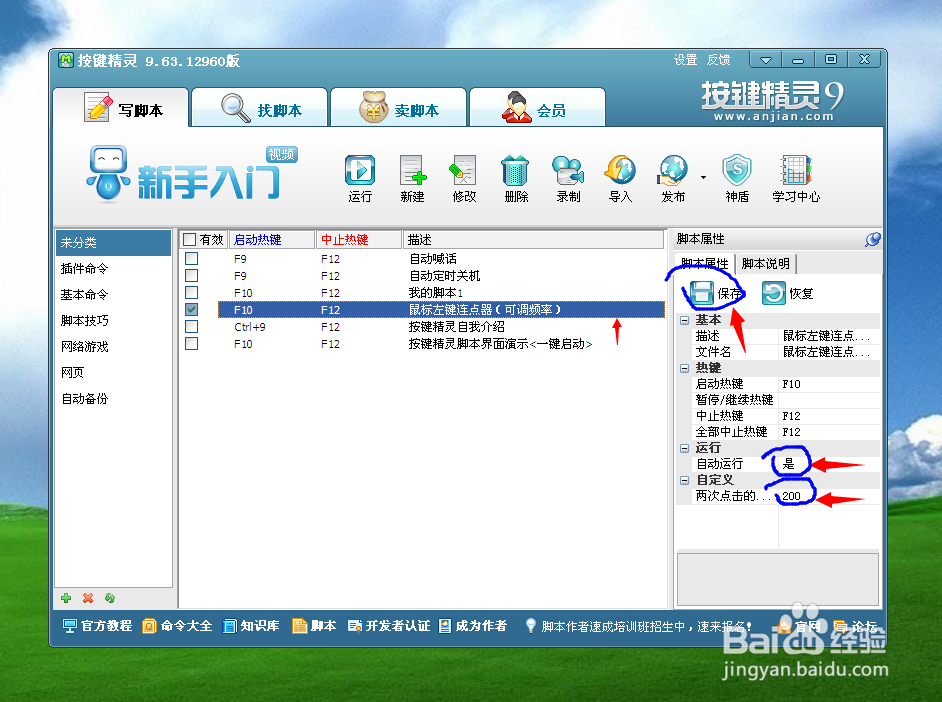Check the box for 自动喊话 script
The height and width of the screenshot is (702, 942).
coord(191,259)
